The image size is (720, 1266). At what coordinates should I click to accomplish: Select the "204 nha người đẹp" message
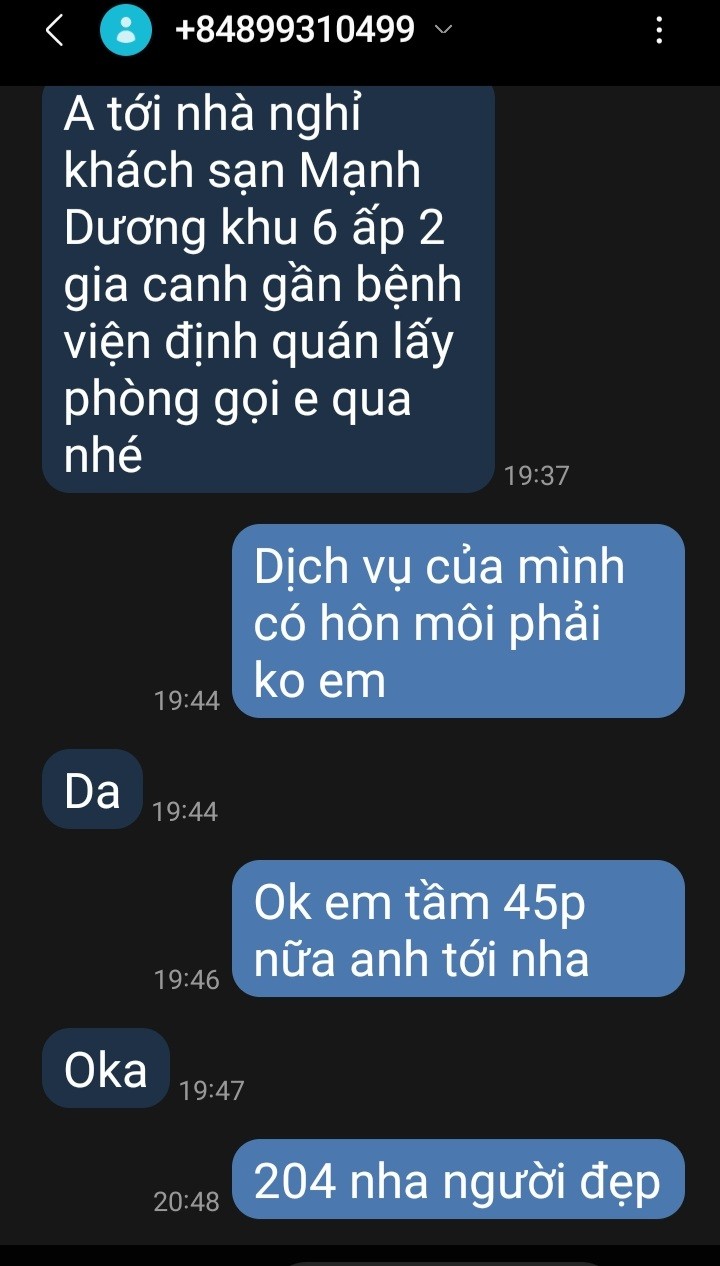458,1180
